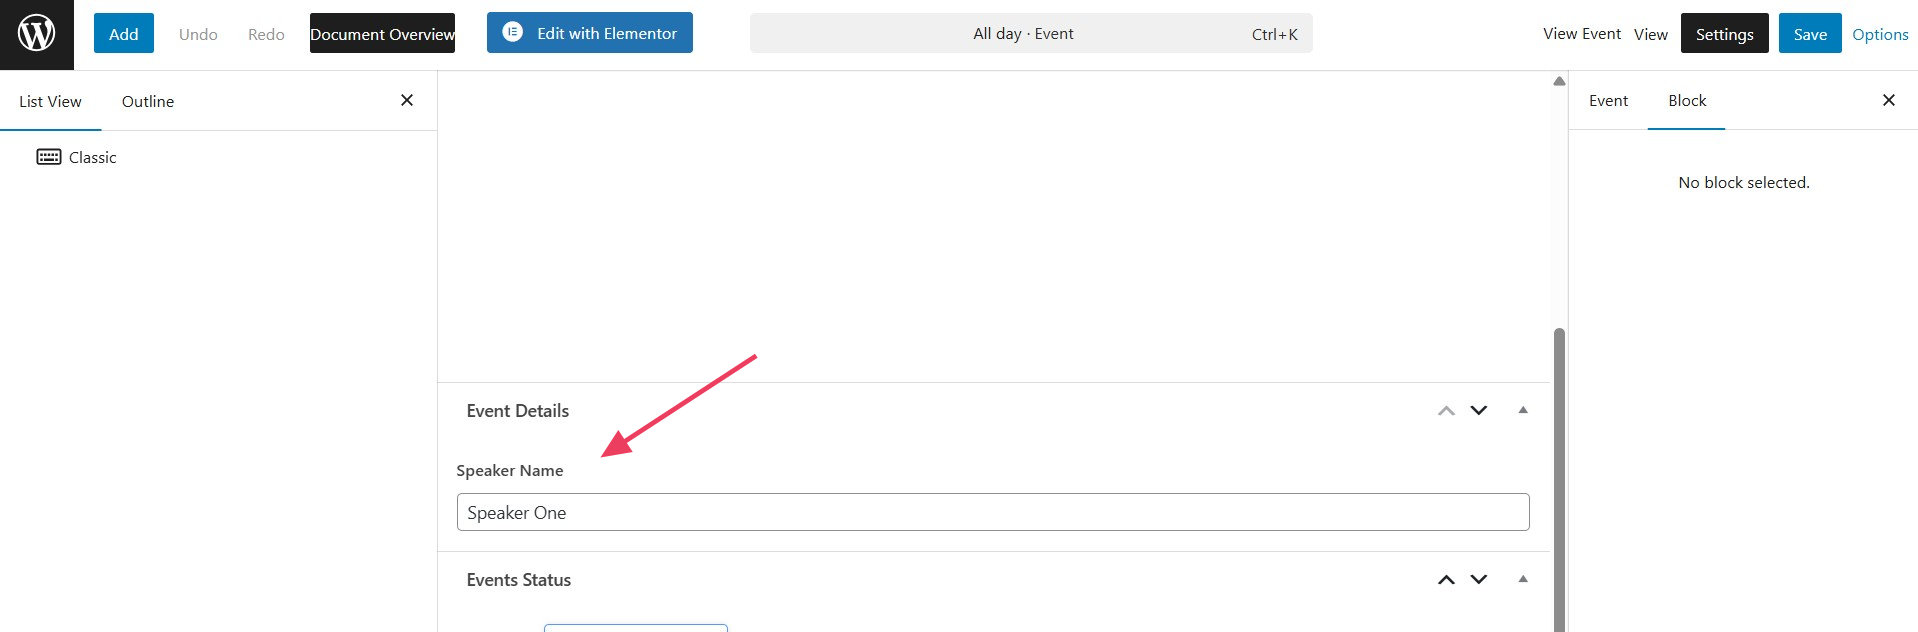Move Event Details panel down

(x=1478, y=410)
